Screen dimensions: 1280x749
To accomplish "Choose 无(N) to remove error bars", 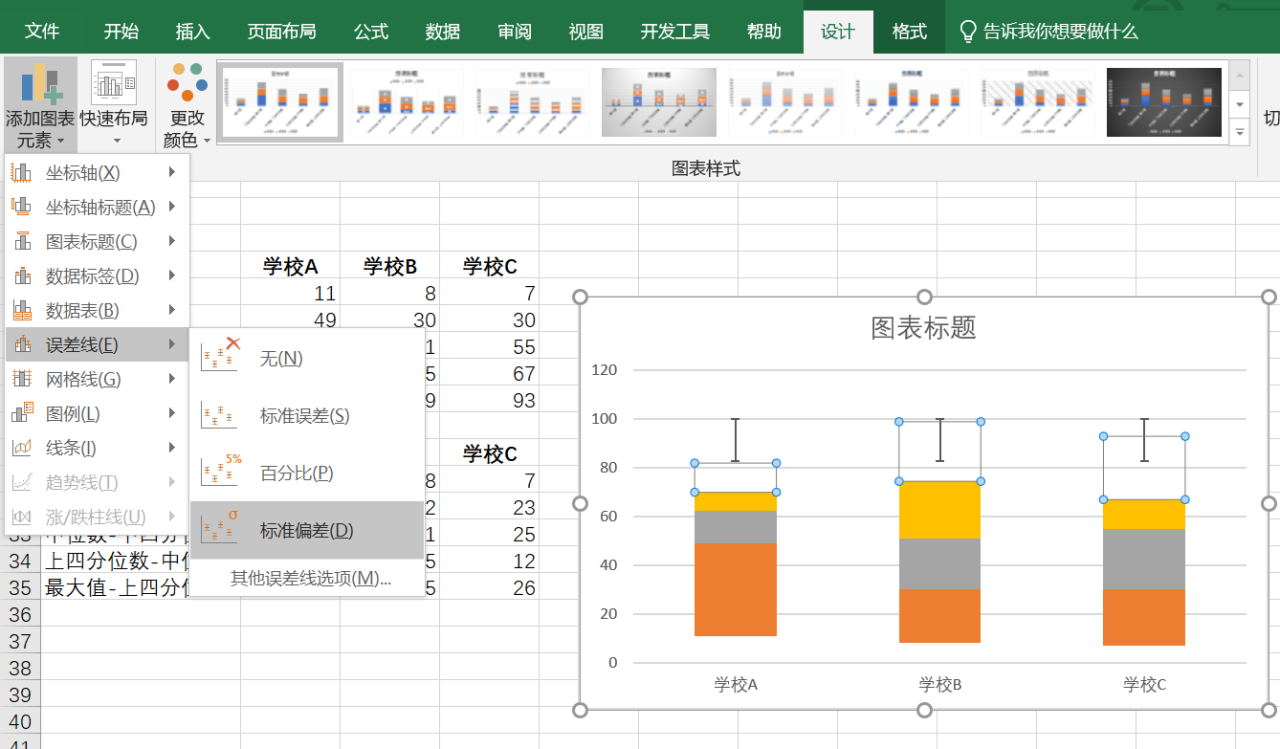I will point(307,358).
